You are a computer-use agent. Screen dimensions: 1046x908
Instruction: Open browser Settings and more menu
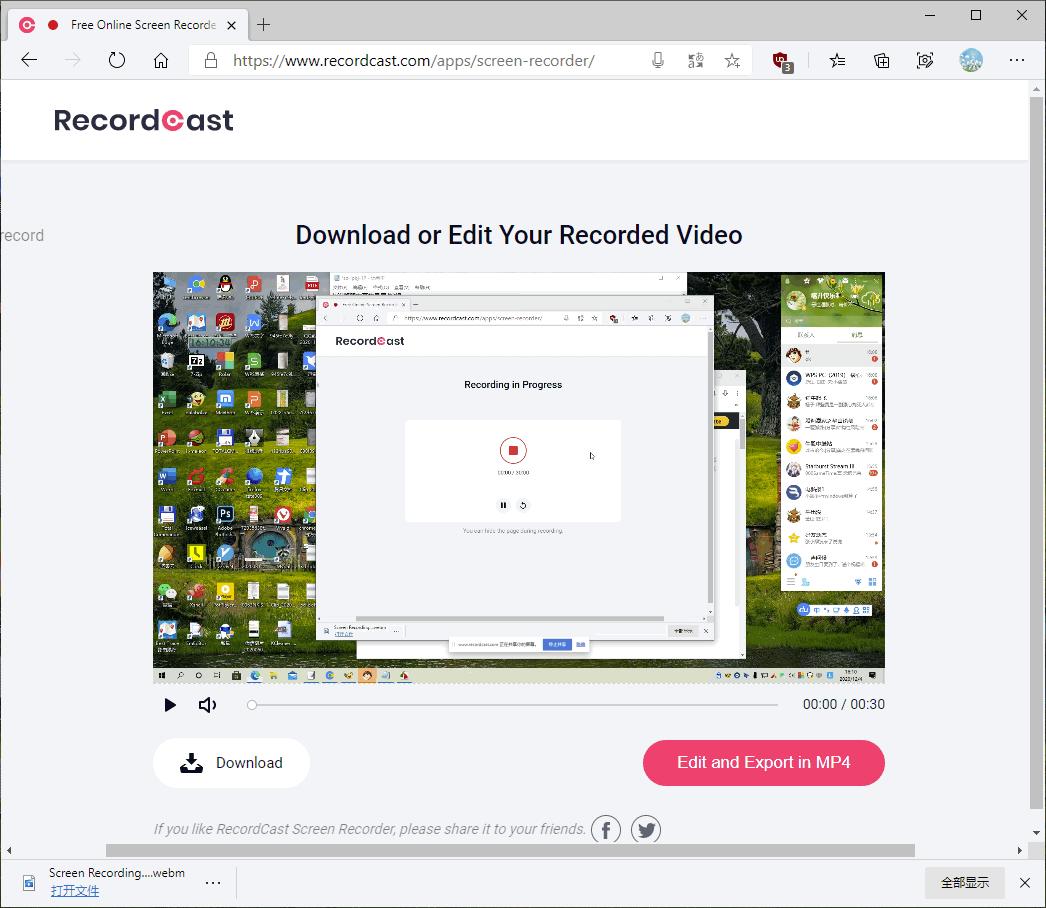(x=1017, y=60)
